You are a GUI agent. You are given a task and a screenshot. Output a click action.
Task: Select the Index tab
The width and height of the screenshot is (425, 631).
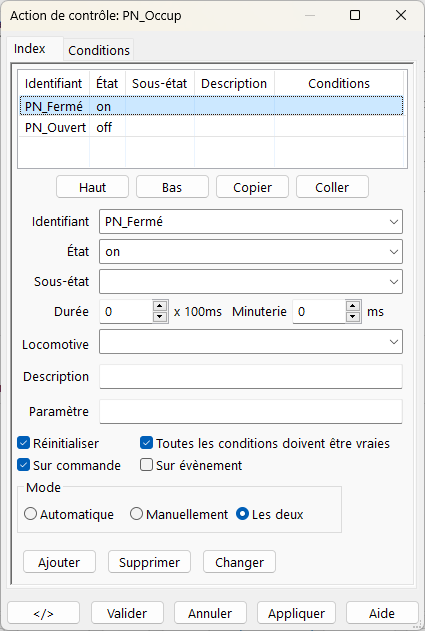click(x=29, y=49)
